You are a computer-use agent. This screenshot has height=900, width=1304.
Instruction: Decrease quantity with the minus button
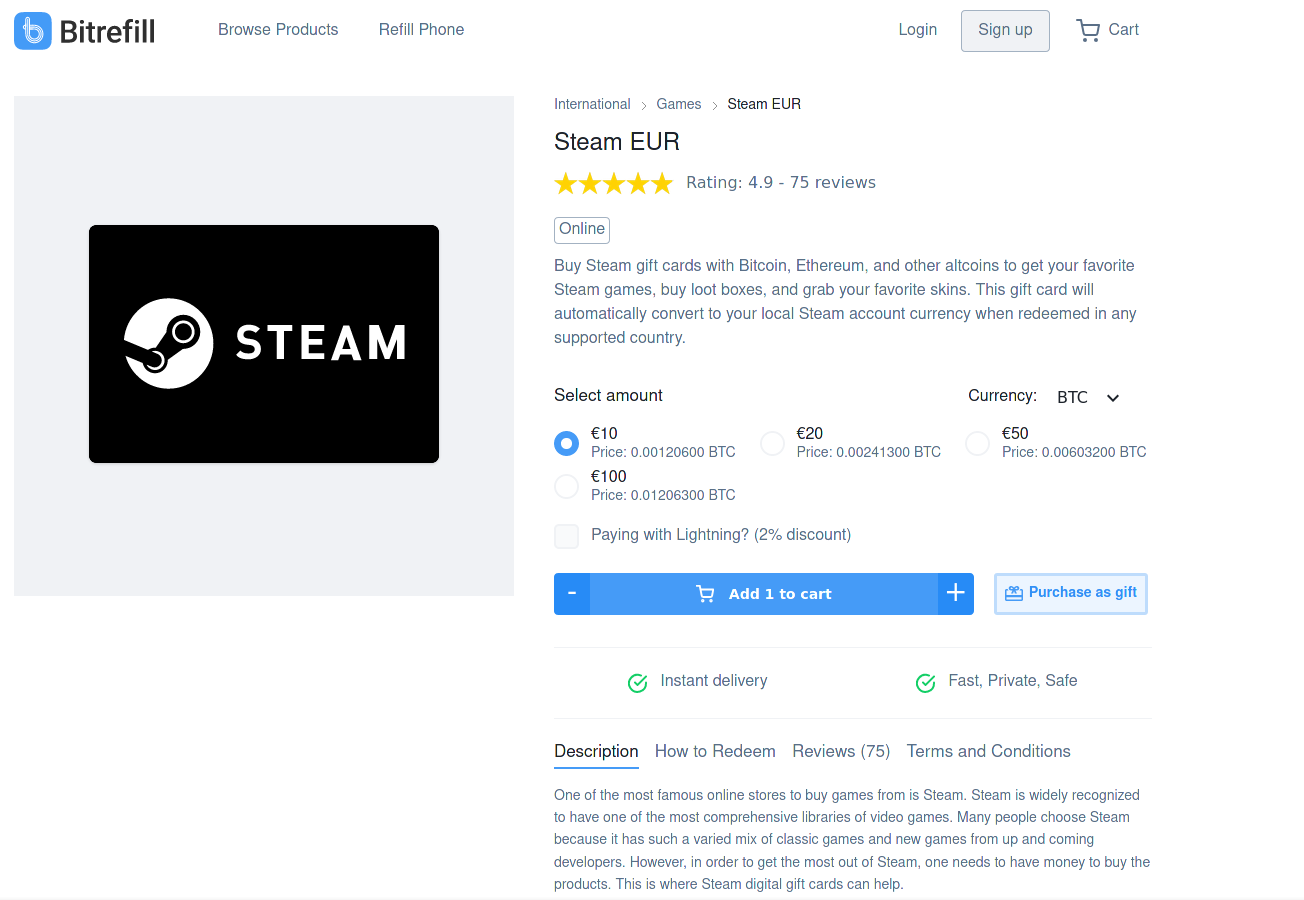point(572,594)
